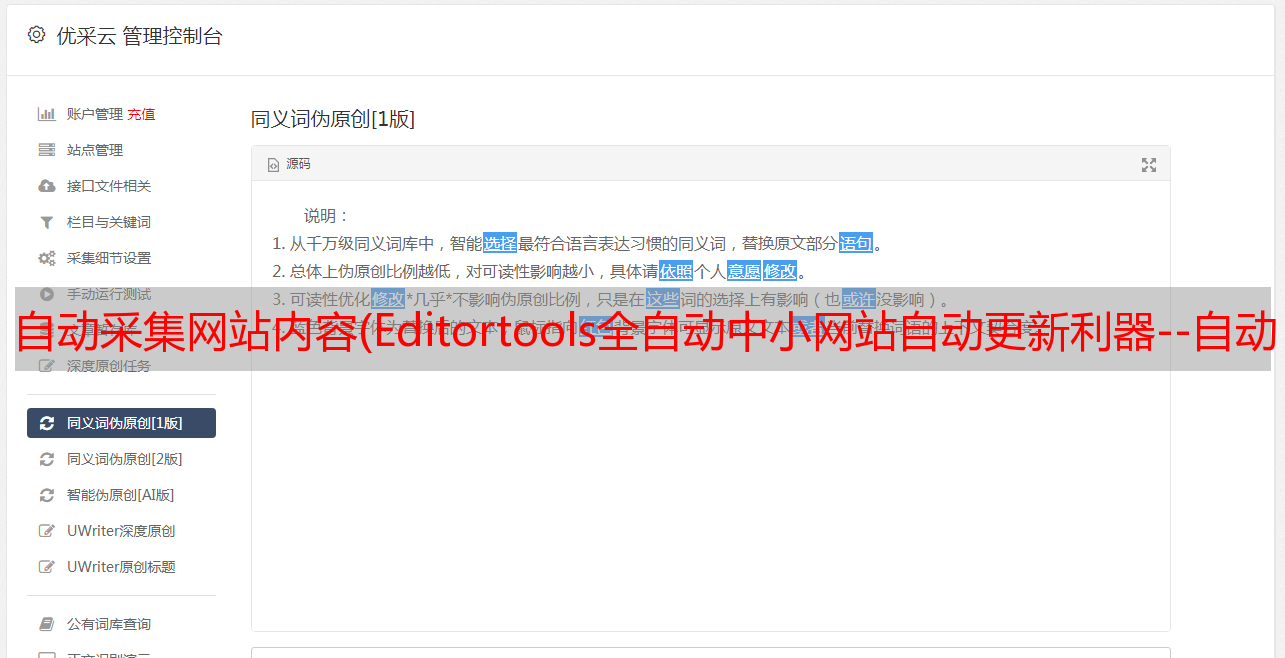Click the page heading 同义词伪原创[1版]

pos(333,119)
